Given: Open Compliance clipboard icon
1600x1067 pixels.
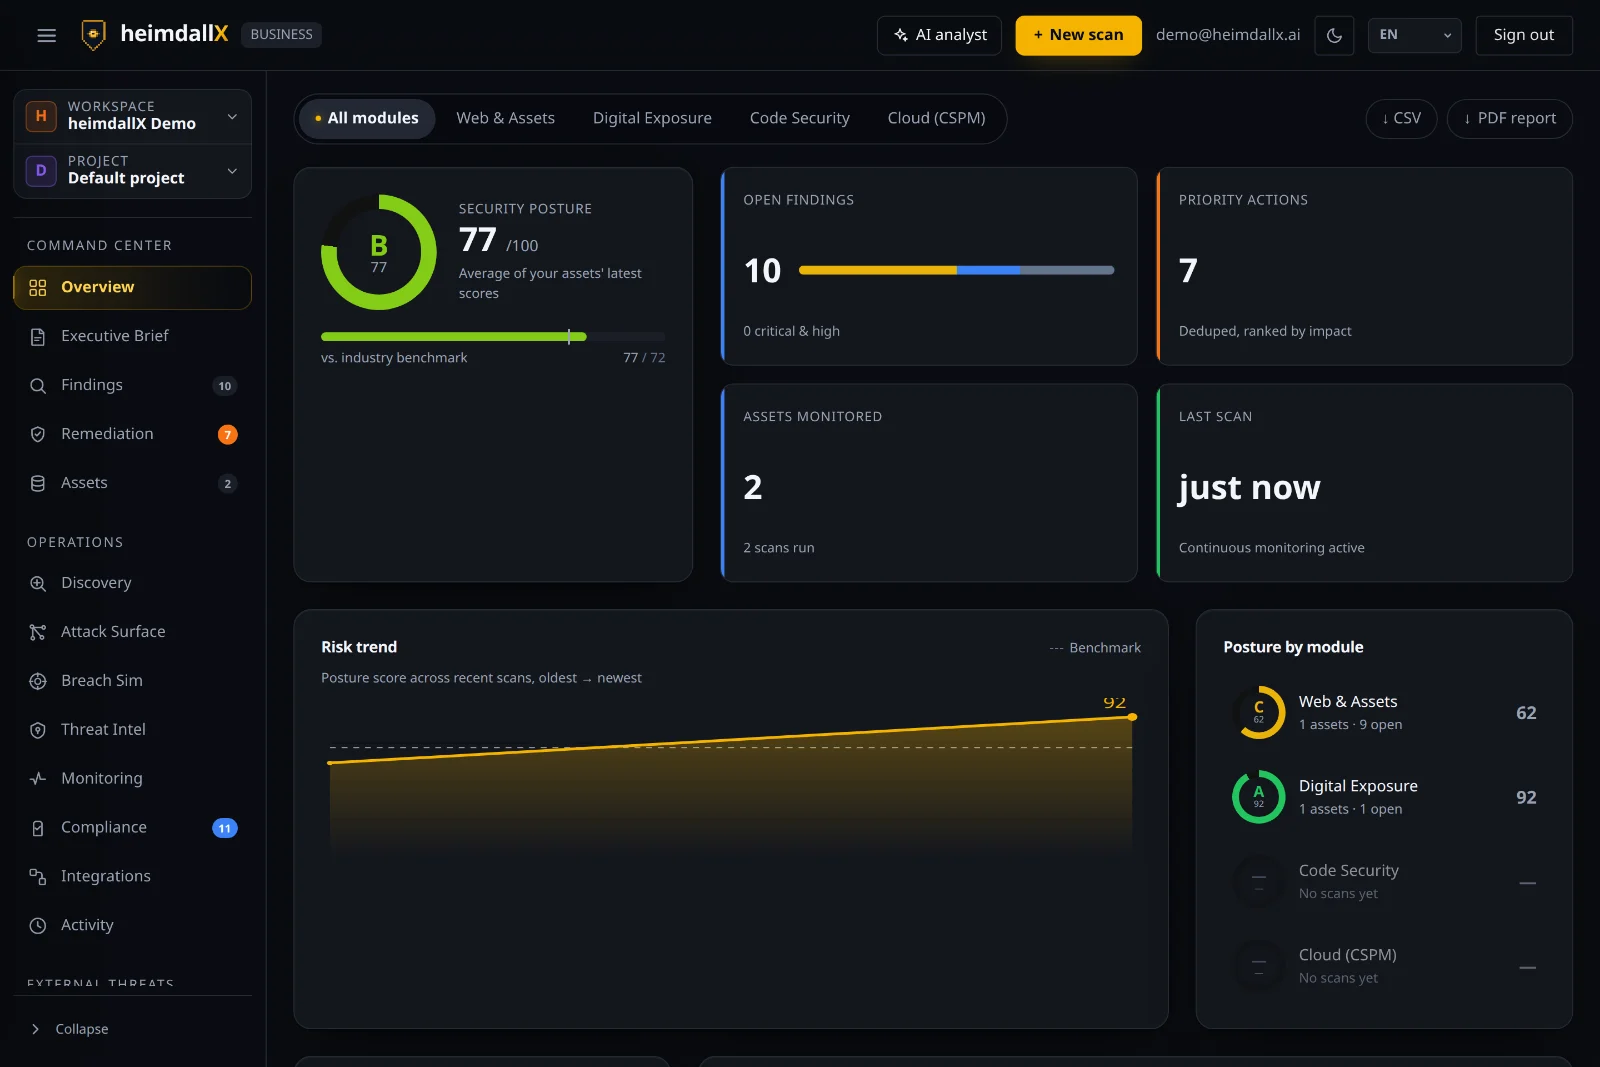Looking at the screenshot, I should [x=38, y=828].
